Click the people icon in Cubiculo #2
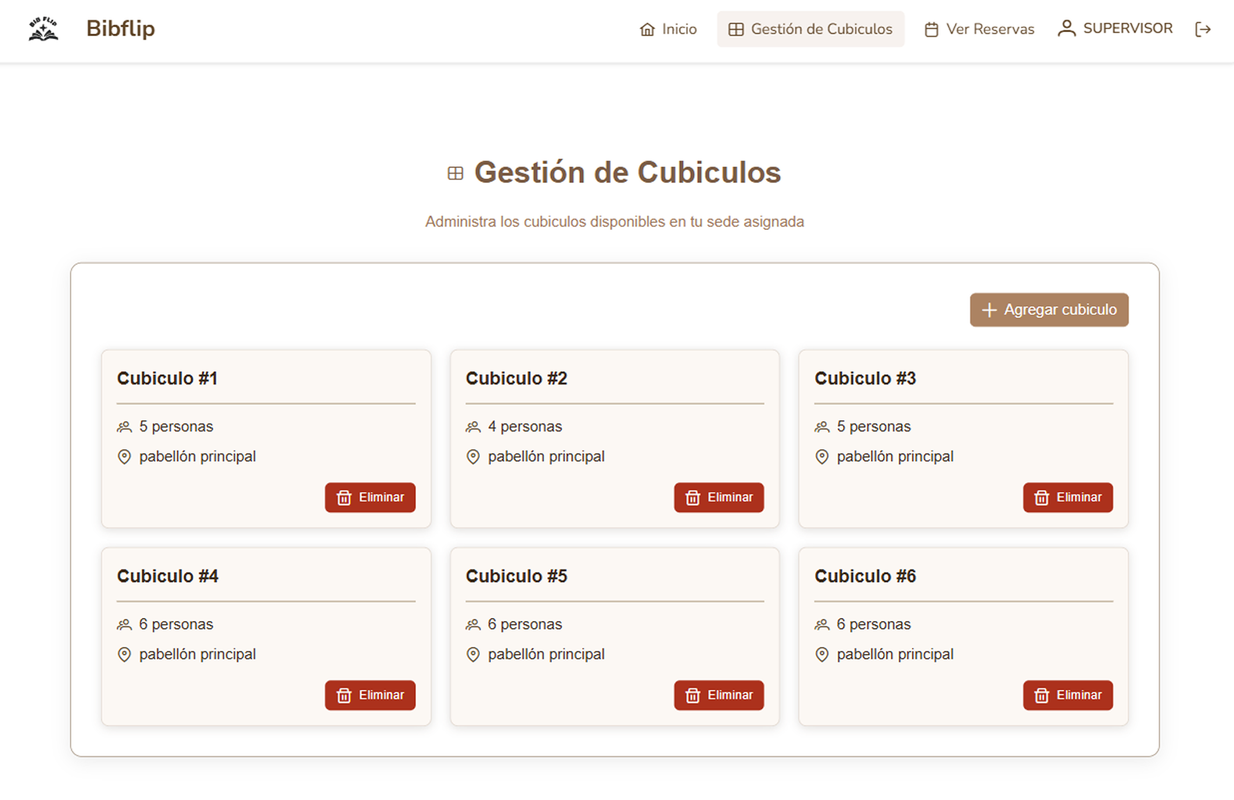 coord(473,427)
